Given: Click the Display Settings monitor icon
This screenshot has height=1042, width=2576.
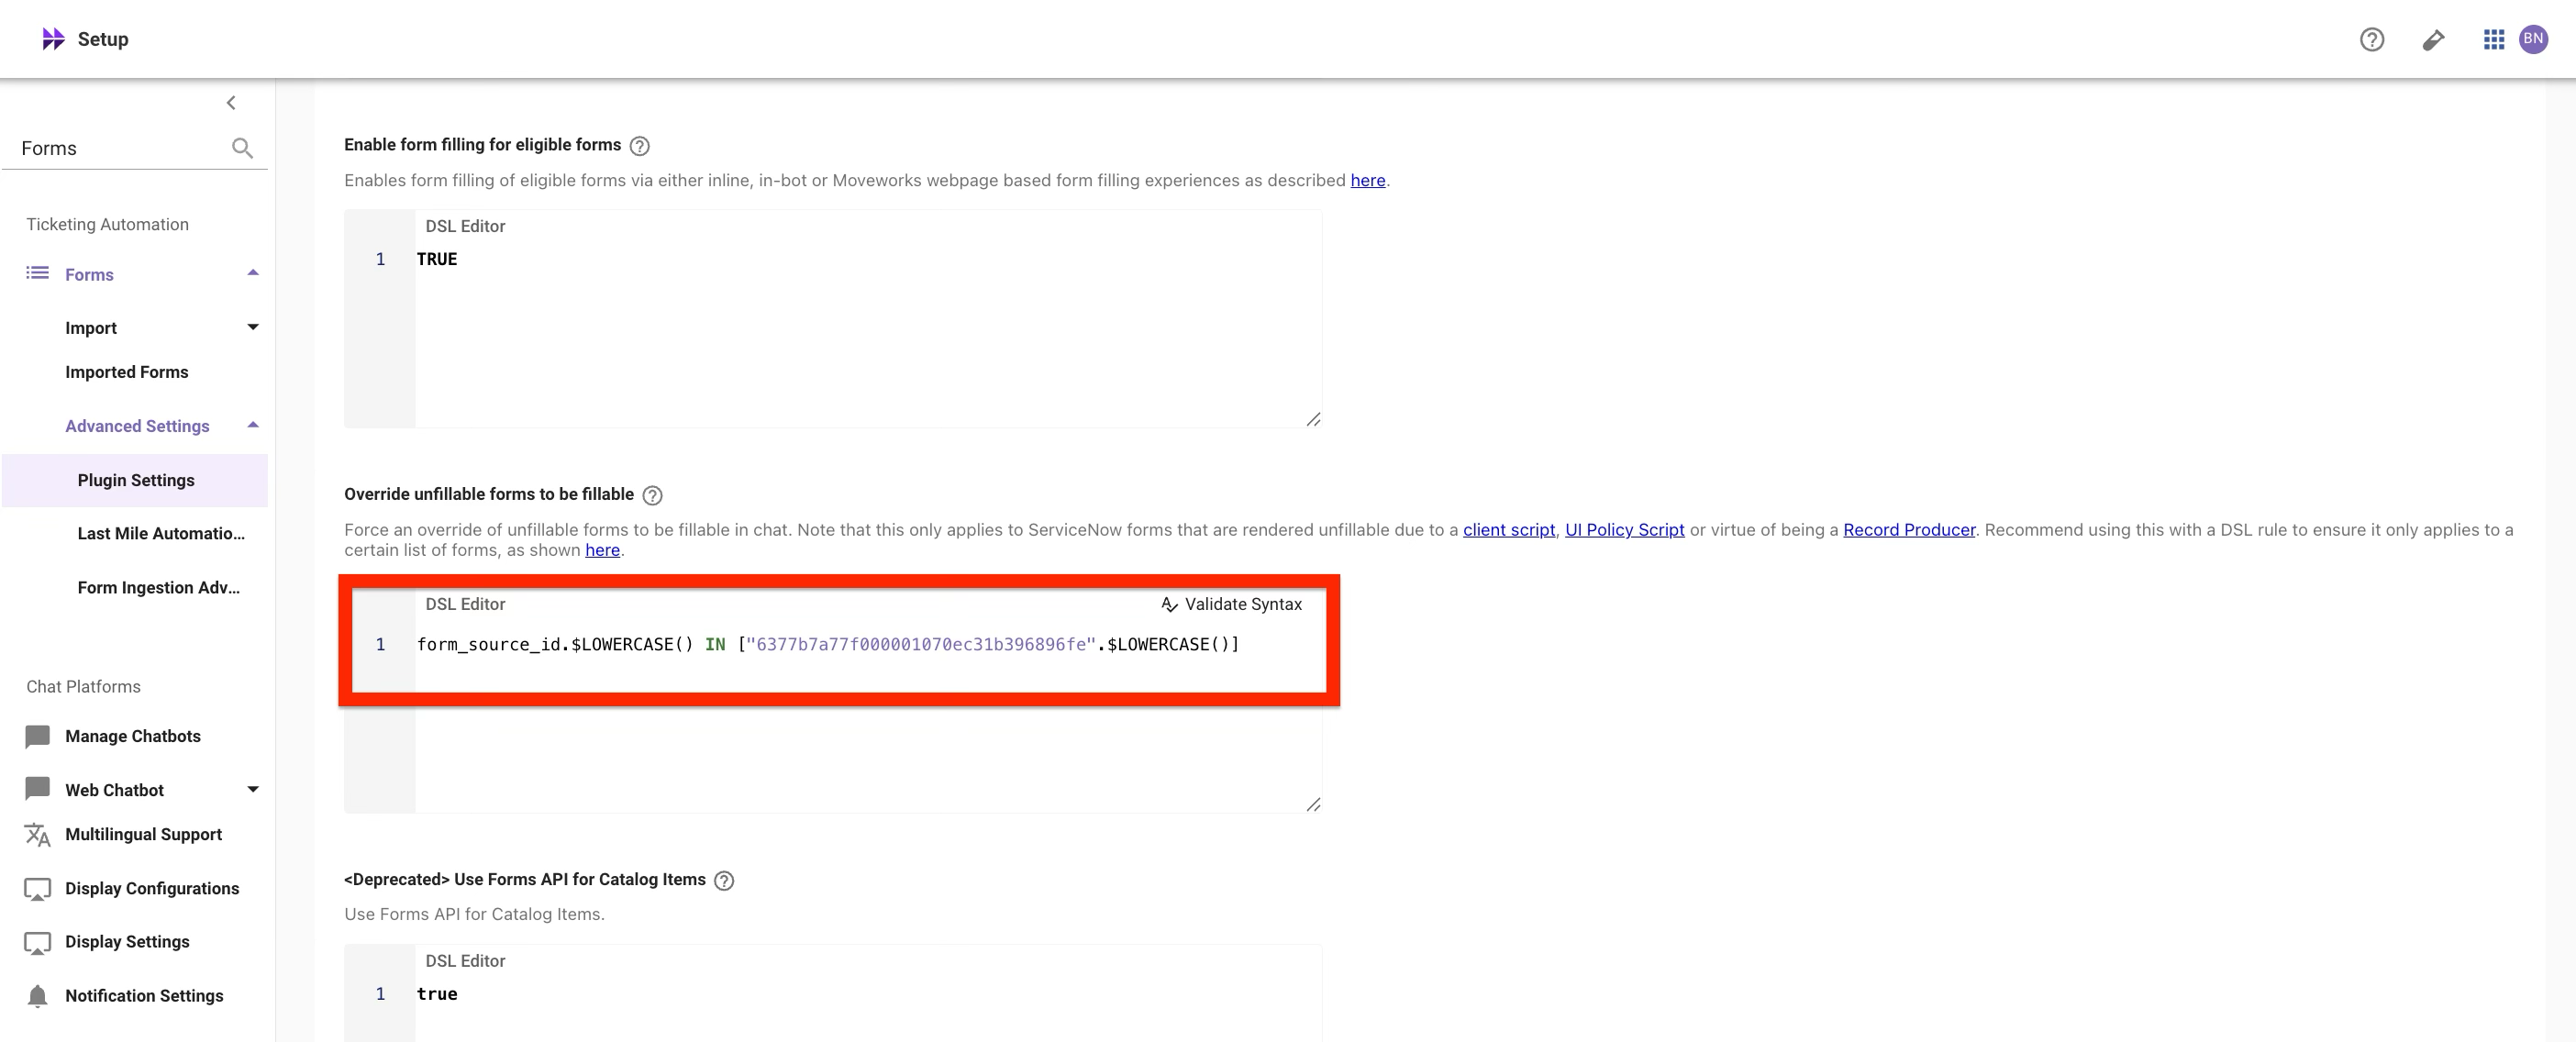Looking at the screenshot, I should click(37, 942).
